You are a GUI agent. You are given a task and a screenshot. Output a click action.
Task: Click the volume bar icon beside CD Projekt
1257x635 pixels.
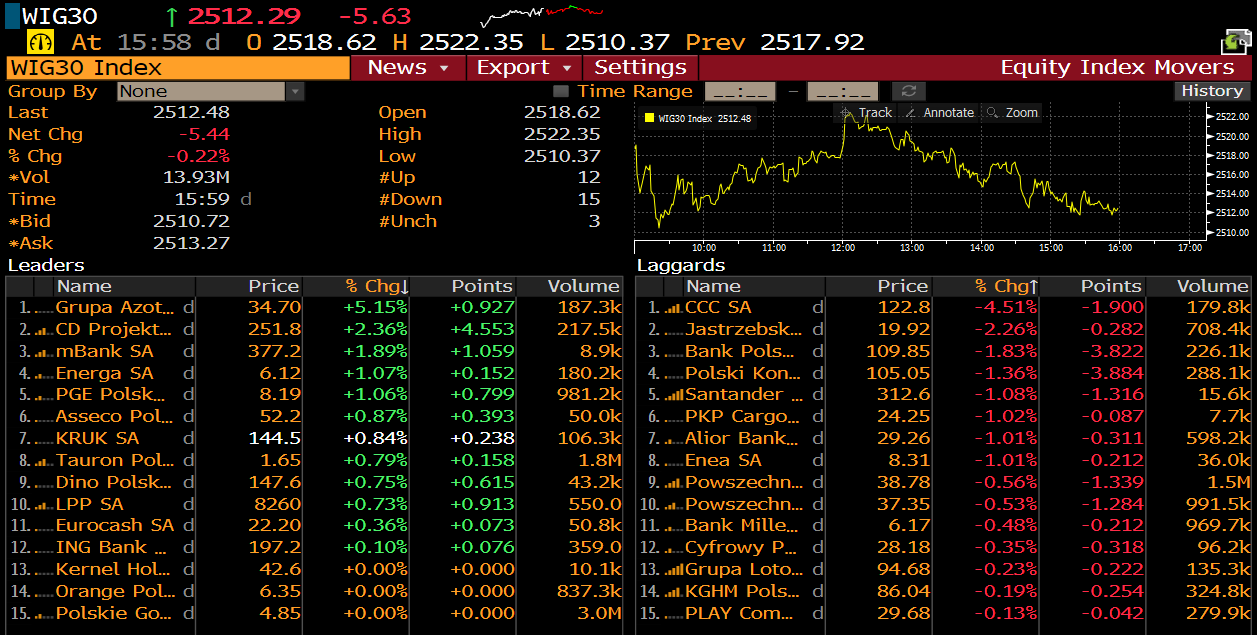click(x=42, y=330)
